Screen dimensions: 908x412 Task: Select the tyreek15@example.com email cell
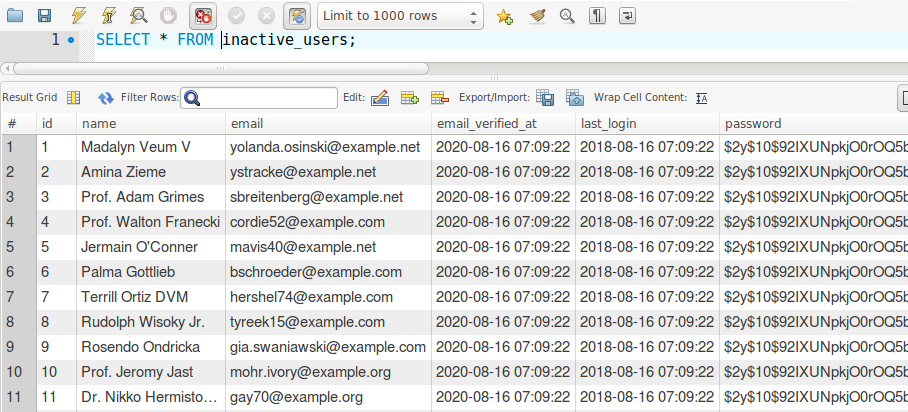coord(328,322)
